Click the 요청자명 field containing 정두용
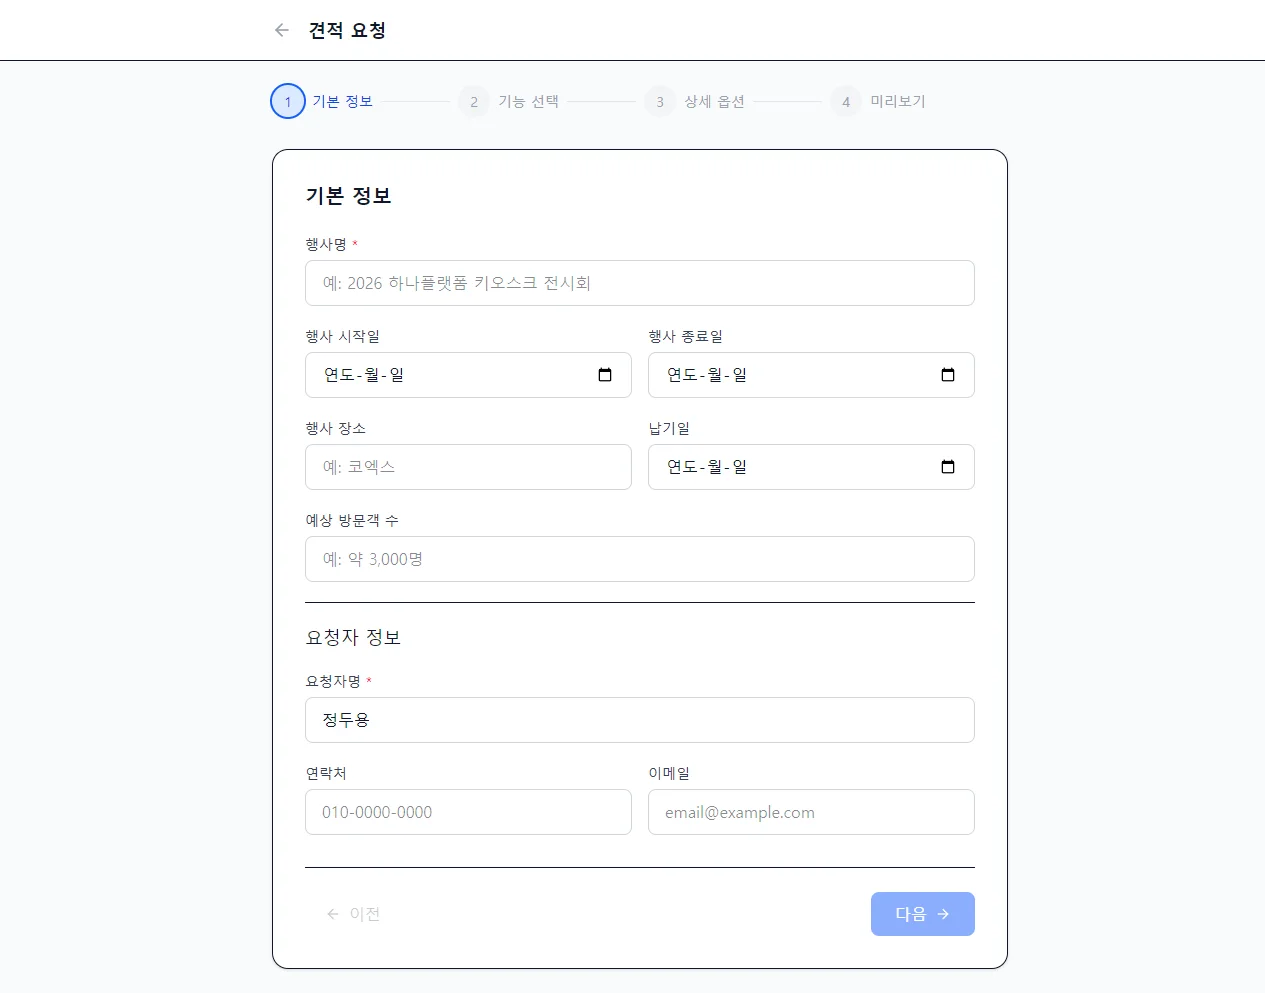The height and width of the screenshot is (993, 1265). (640, 720)
